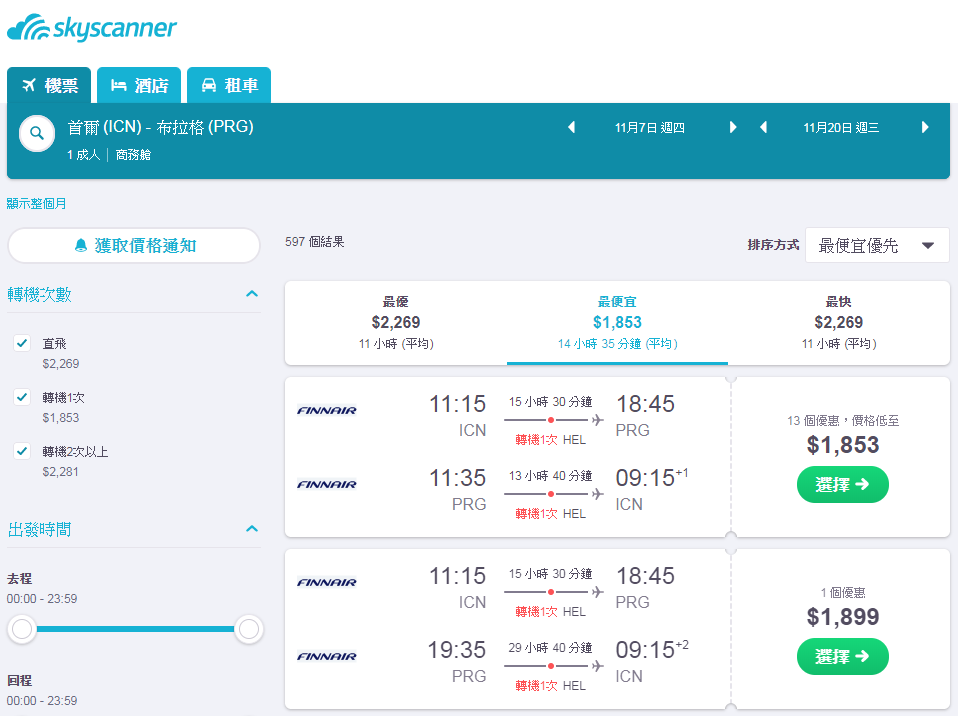The height and width of the screenshot is (716, 958).
Task: Open the 排序方式 sort dropdown
Action: (877, 246)
